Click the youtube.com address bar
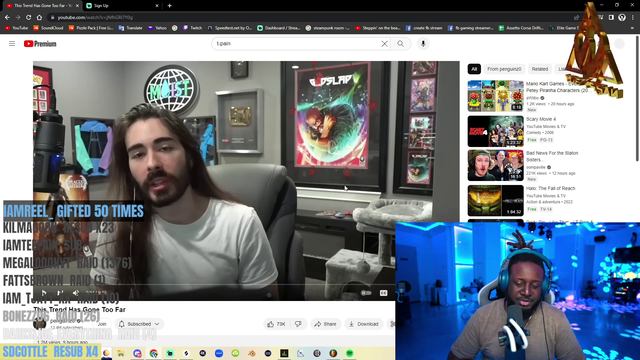 click(310, 18)
